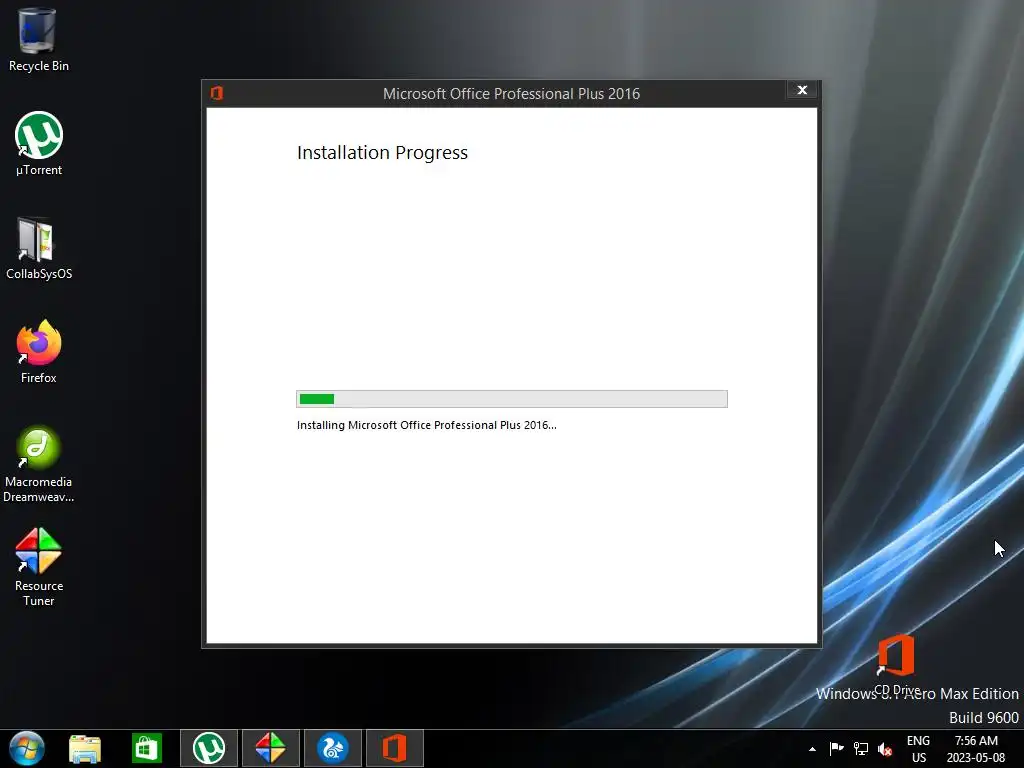Open the Action Center flag icon

[836, 748]
